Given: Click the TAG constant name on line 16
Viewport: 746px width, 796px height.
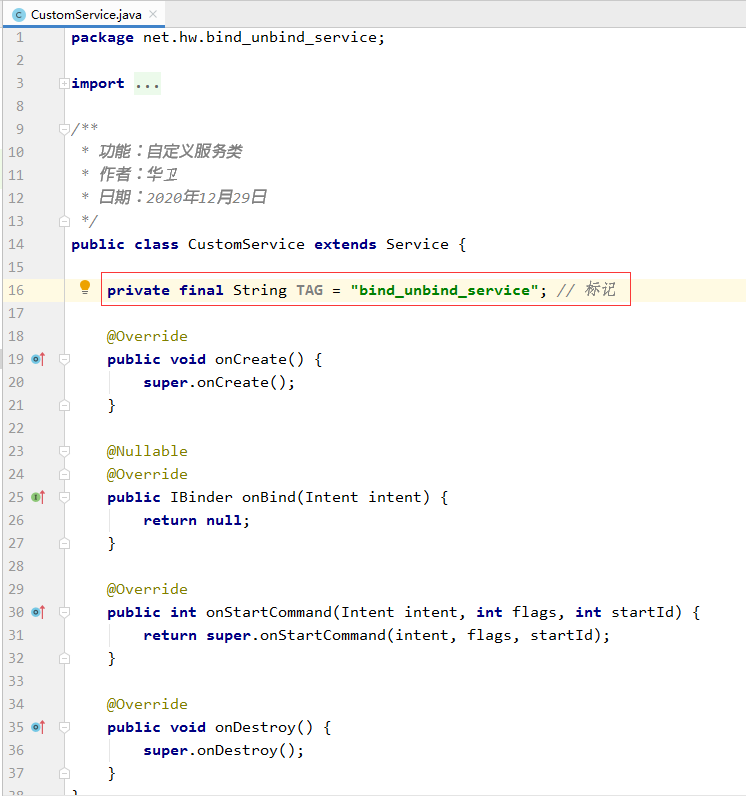Looking at the screenshot, I should [x=310, y=290].
